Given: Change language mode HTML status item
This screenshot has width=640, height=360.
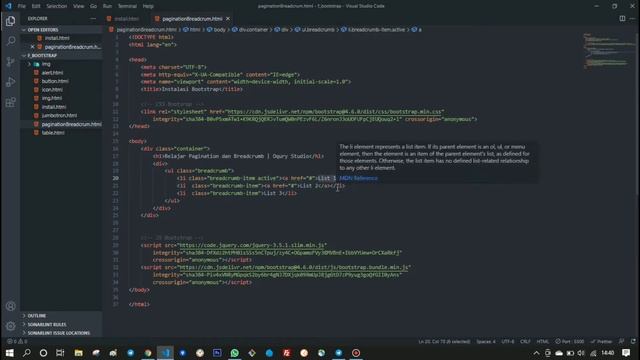Looking at the screenshot, I should click(542, 341).
